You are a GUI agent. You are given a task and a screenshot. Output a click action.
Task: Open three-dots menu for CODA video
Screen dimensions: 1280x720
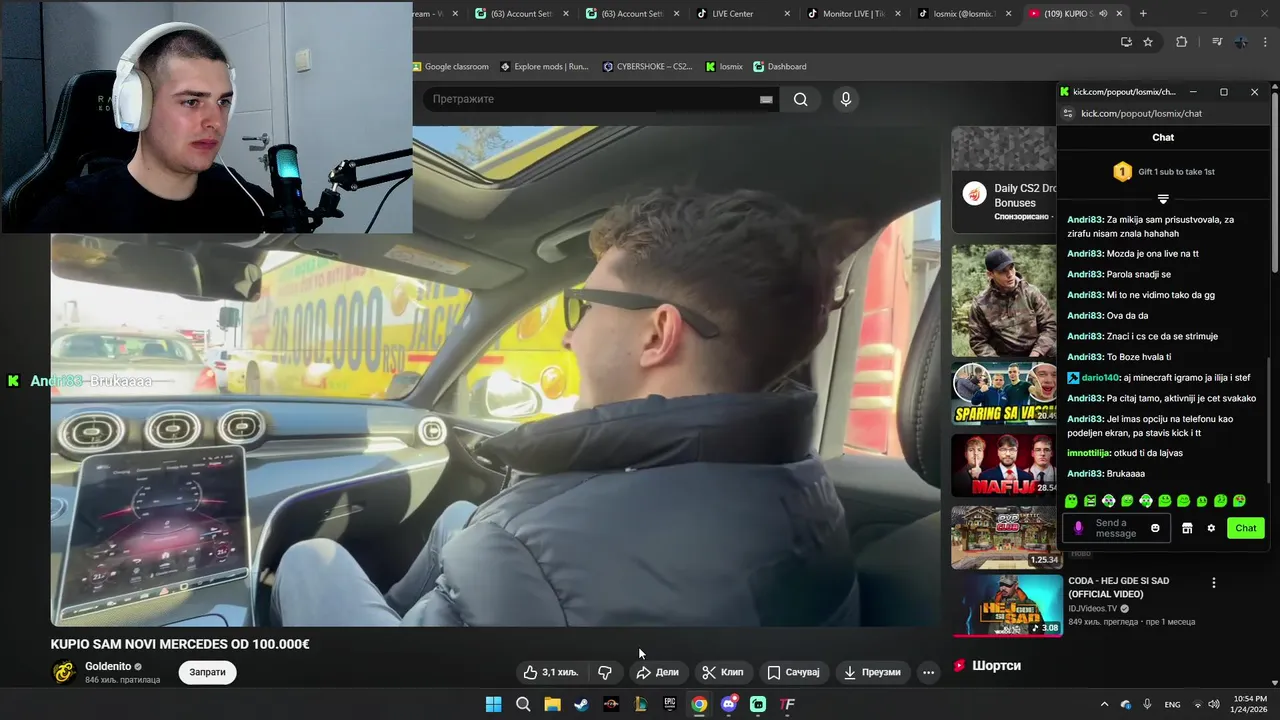(x=1214, y=583)
